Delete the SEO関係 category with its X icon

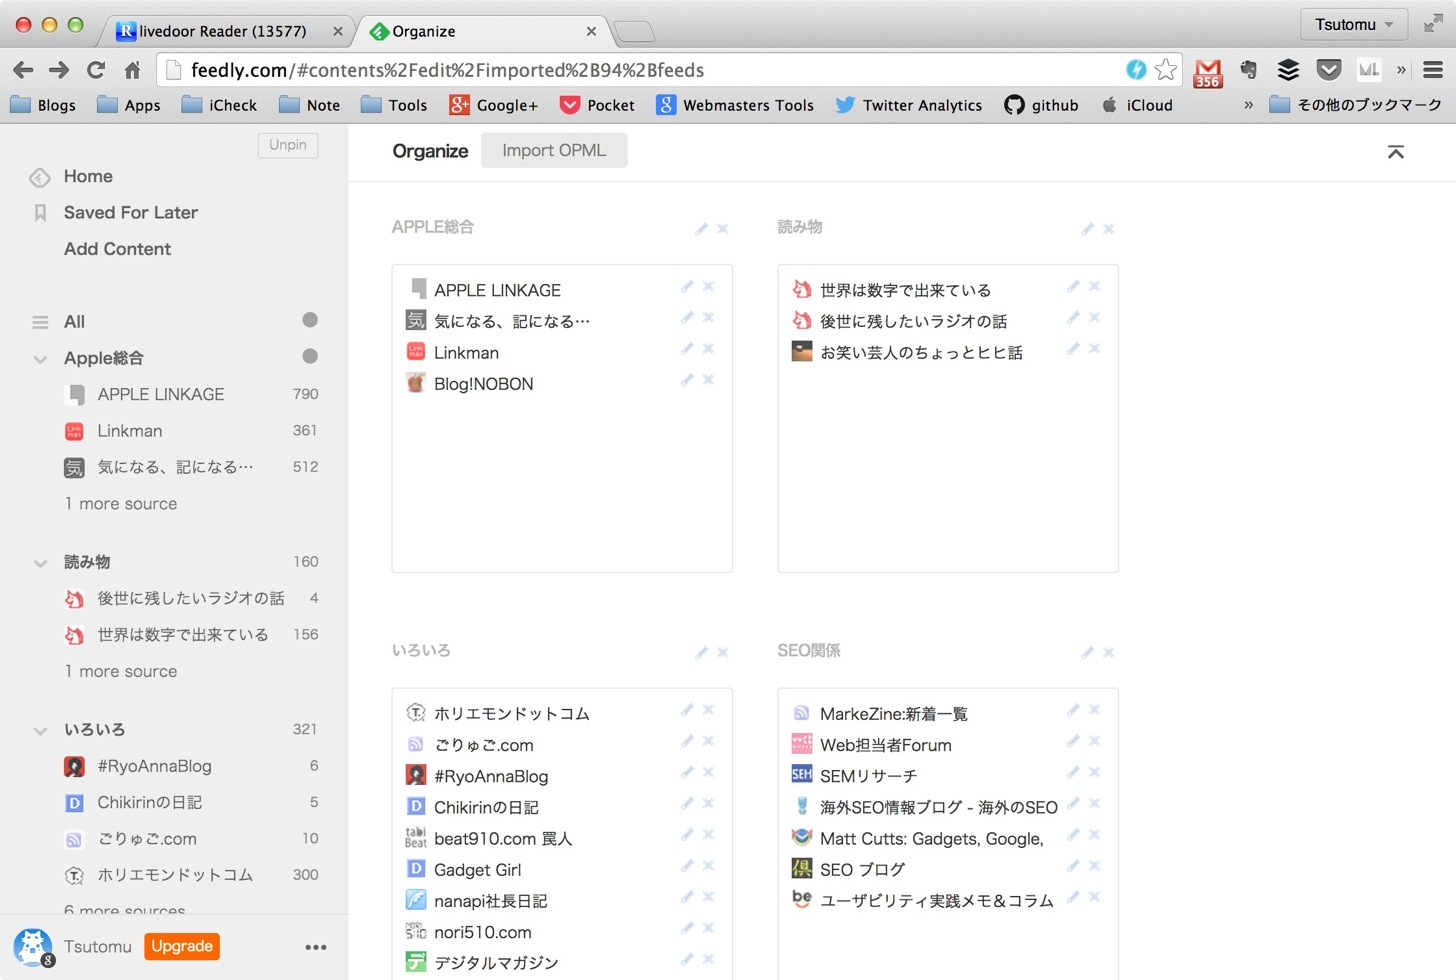pyautogui.click(x=1108, y=653)
